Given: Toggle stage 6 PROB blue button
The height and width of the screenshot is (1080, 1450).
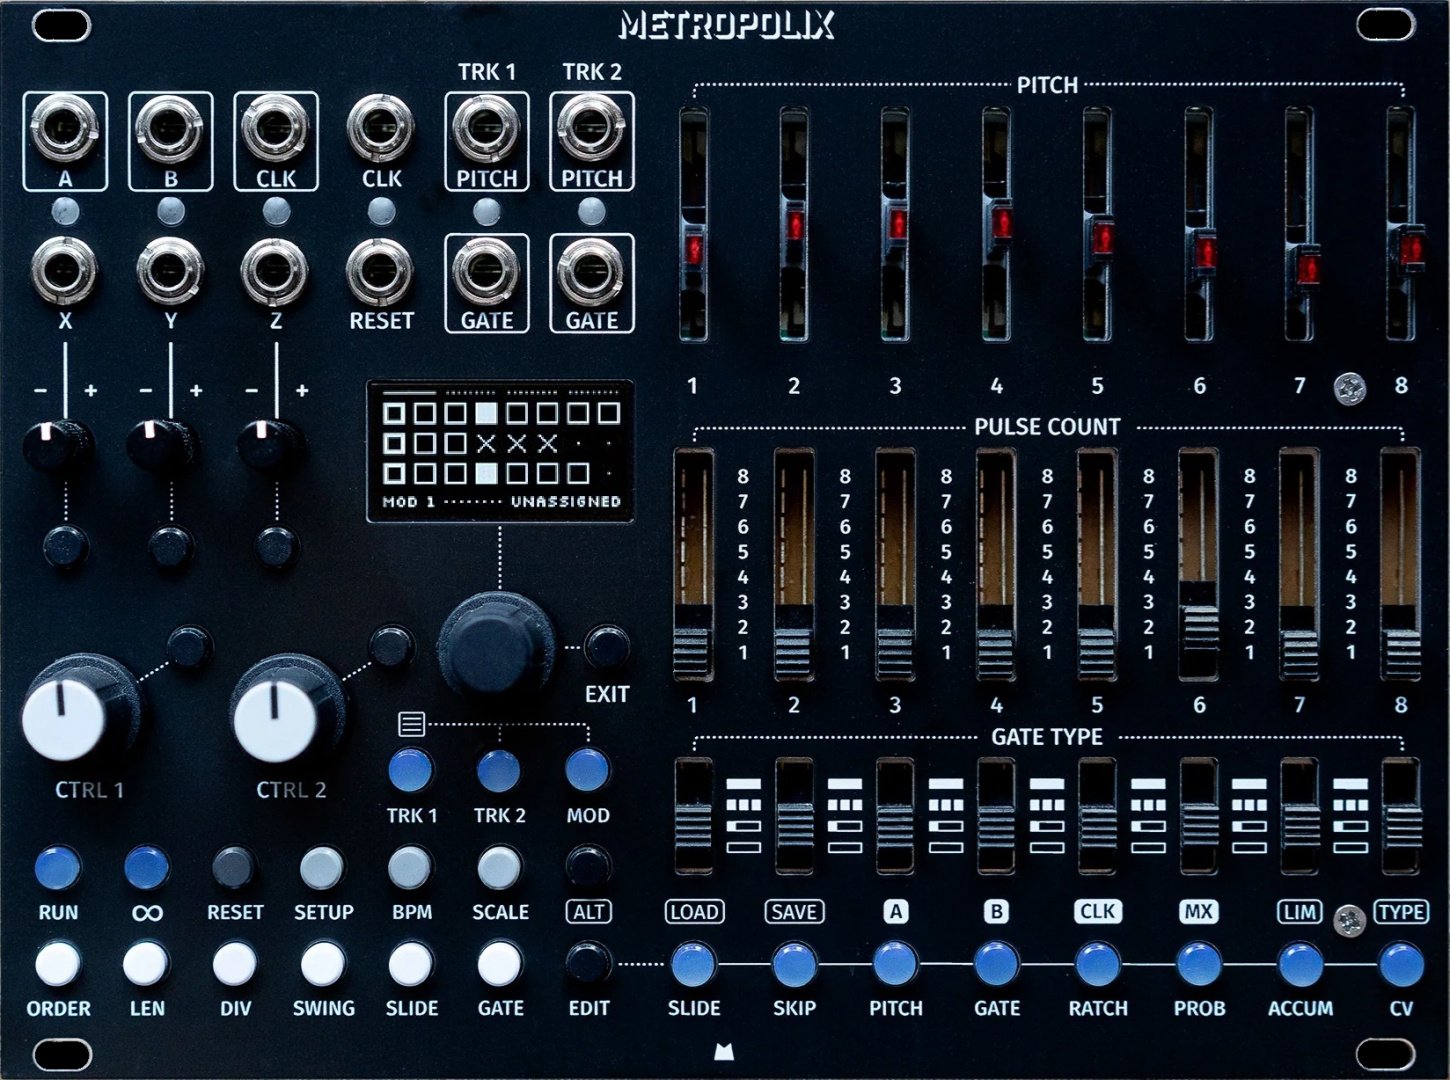Looking at the screenshot, I should point(1198,964).
